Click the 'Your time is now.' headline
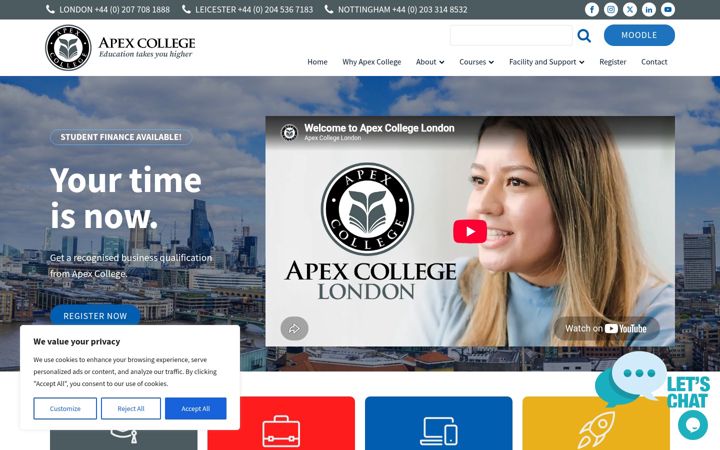The image size is (720, 450). coord(125,198)
